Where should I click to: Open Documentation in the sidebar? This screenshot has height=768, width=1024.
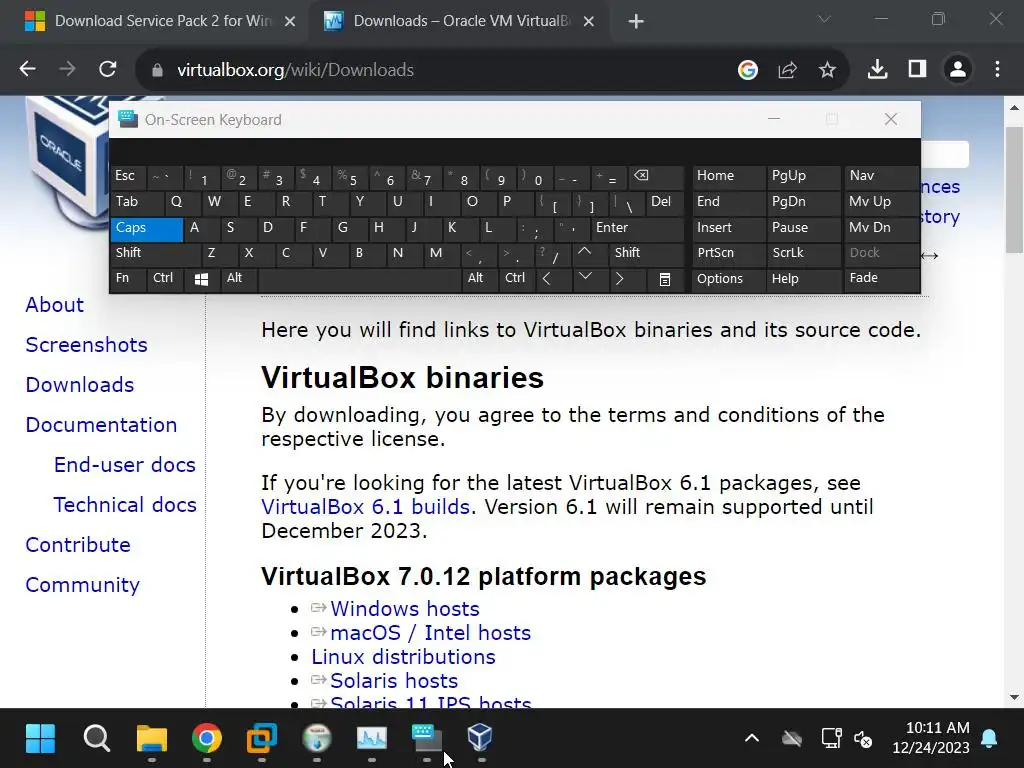coord(101,425)
